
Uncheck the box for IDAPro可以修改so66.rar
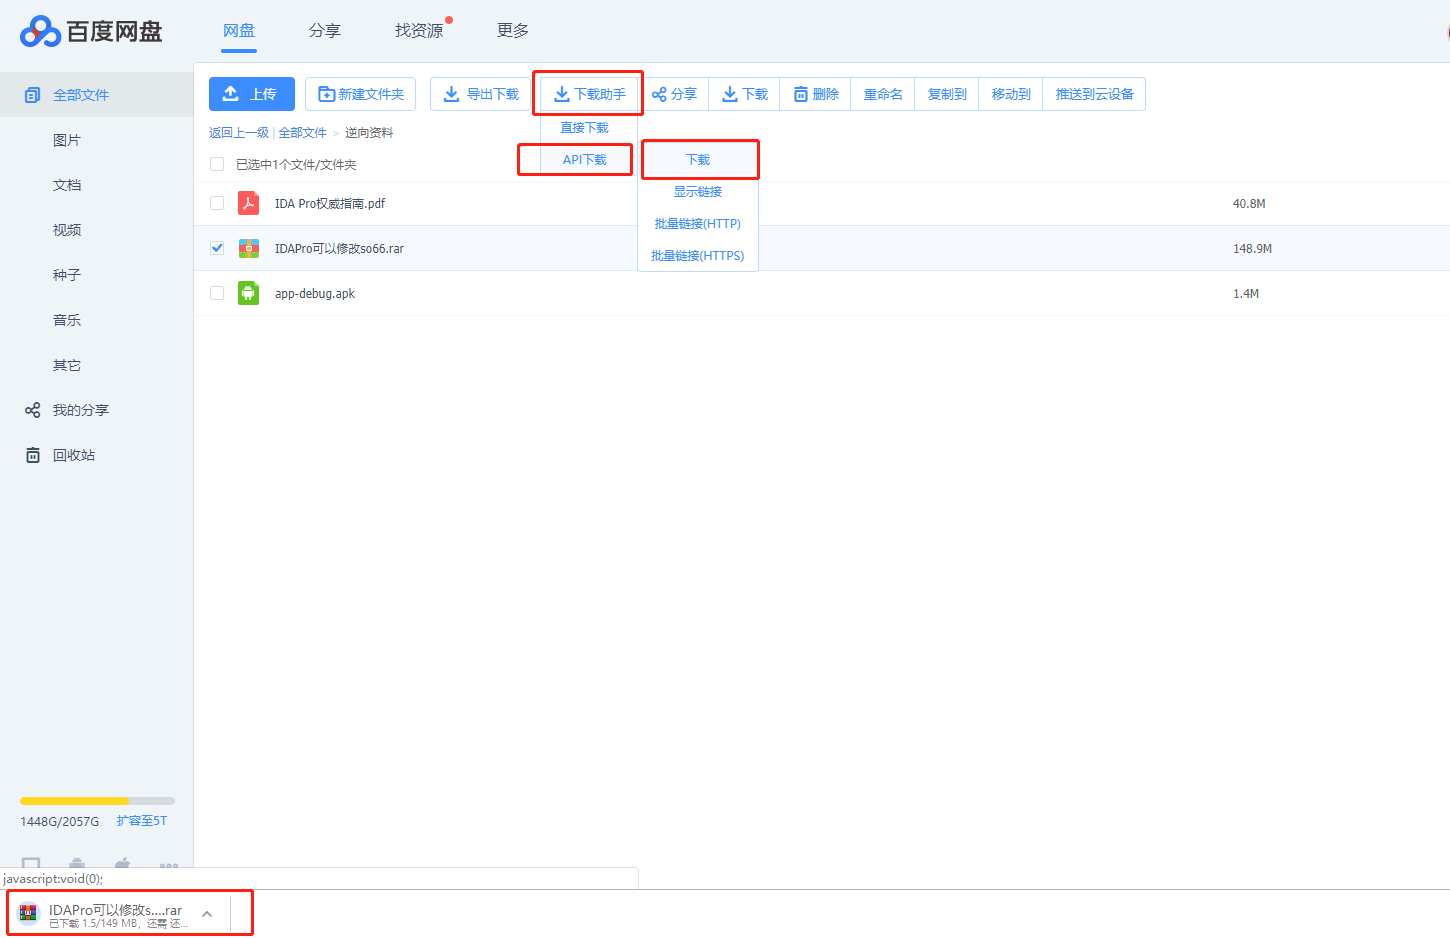(x=217, y=248)
